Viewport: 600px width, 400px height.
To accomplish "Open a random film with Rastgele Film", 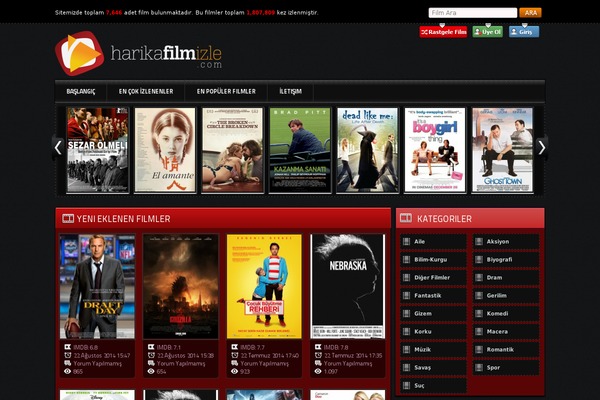I will [443, 32].
